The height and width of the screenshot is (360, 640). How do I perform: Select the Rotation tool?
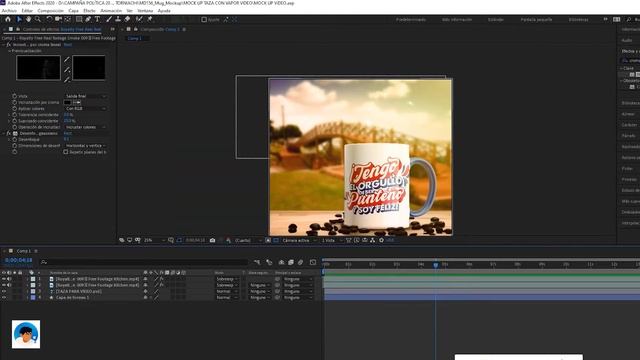[49, 19]
